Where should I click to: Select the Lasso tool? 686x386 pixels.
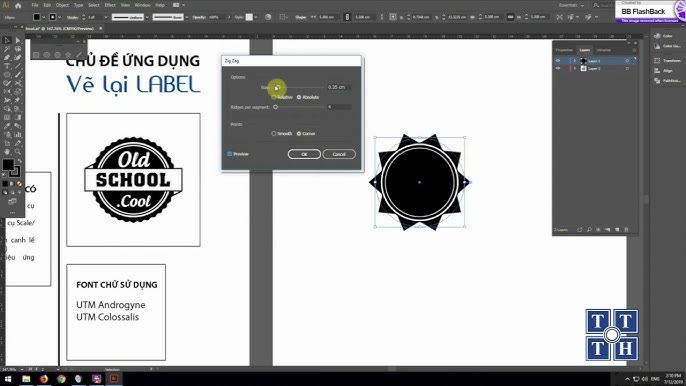[x=18, y=49]
